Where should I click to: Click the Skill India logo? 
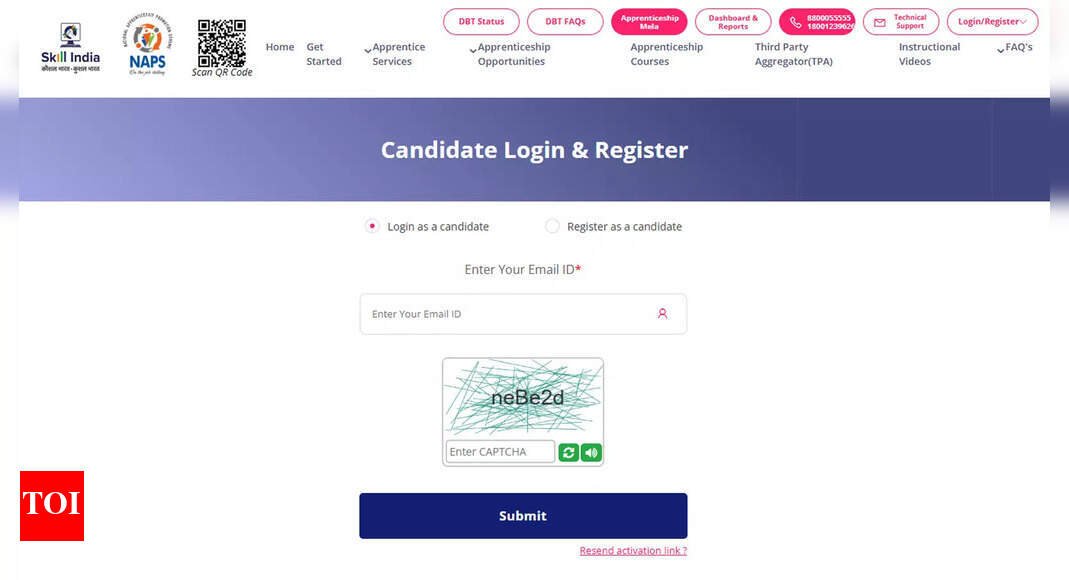point(70,48)
